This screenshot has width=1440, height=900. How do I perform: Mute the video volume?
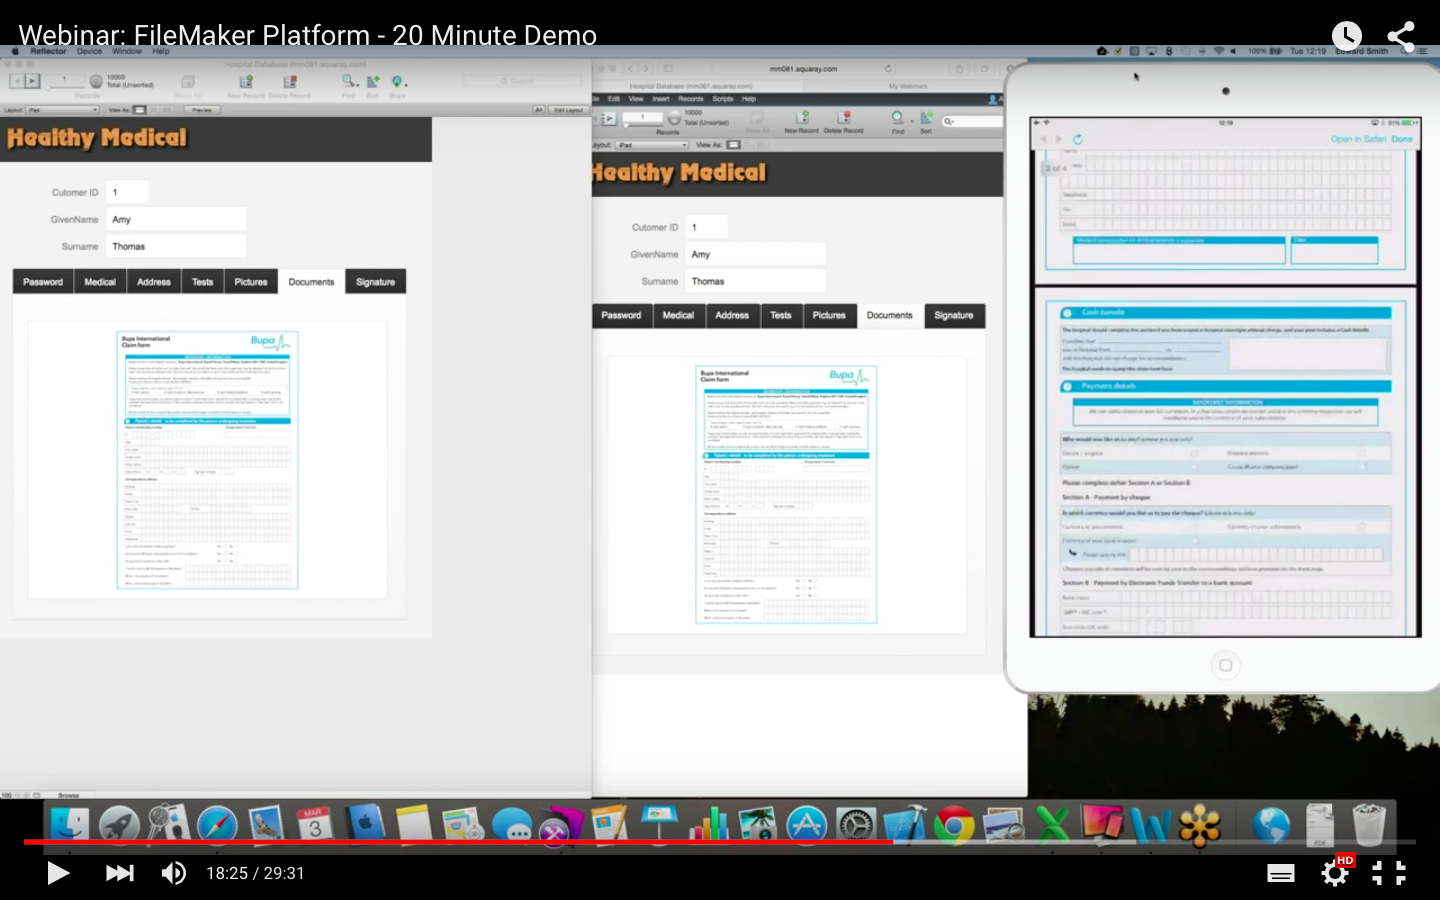(x=174, y=873)
